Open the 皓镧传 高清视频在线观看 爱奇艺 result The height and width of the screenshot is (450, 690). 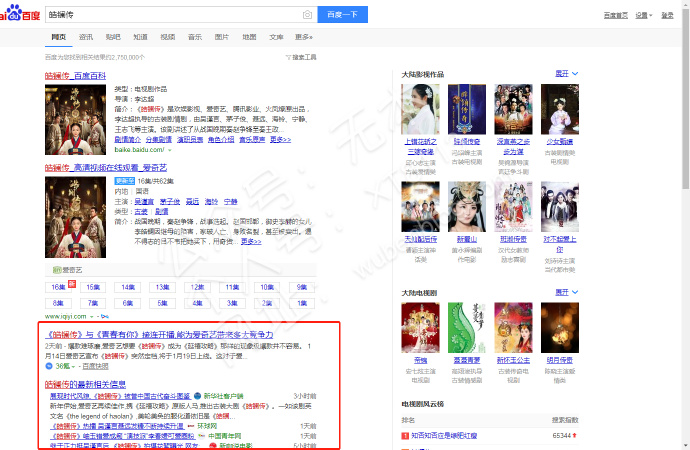[106, 168]
